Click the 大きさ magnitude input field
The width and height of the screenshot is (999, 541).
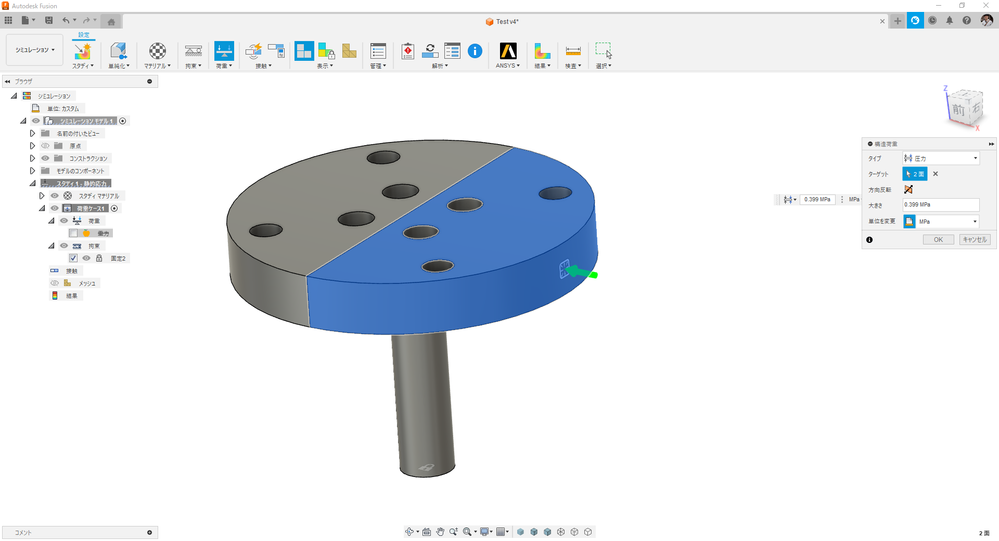tap(940, 205)
